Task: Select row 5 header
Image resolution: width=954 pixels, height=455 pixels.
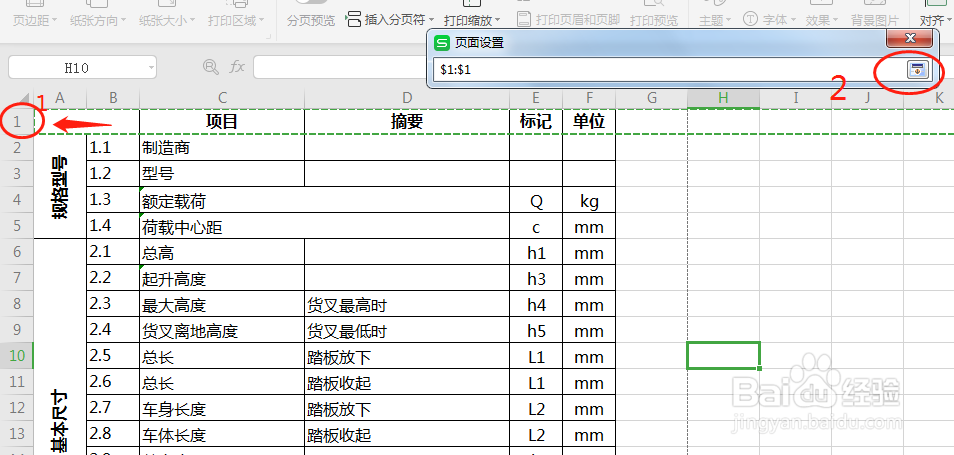Action: (17, 226)
